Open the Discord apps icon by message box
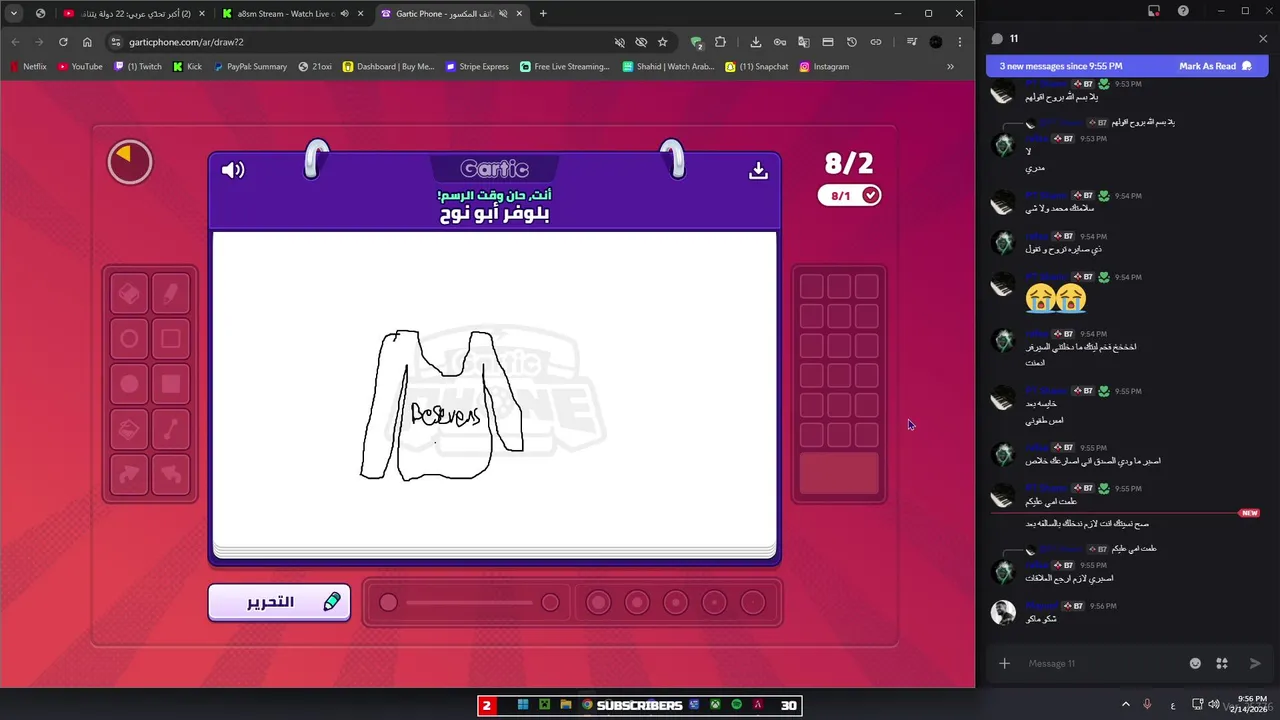Screen dimensions: 1280x720 point(1222,663)
